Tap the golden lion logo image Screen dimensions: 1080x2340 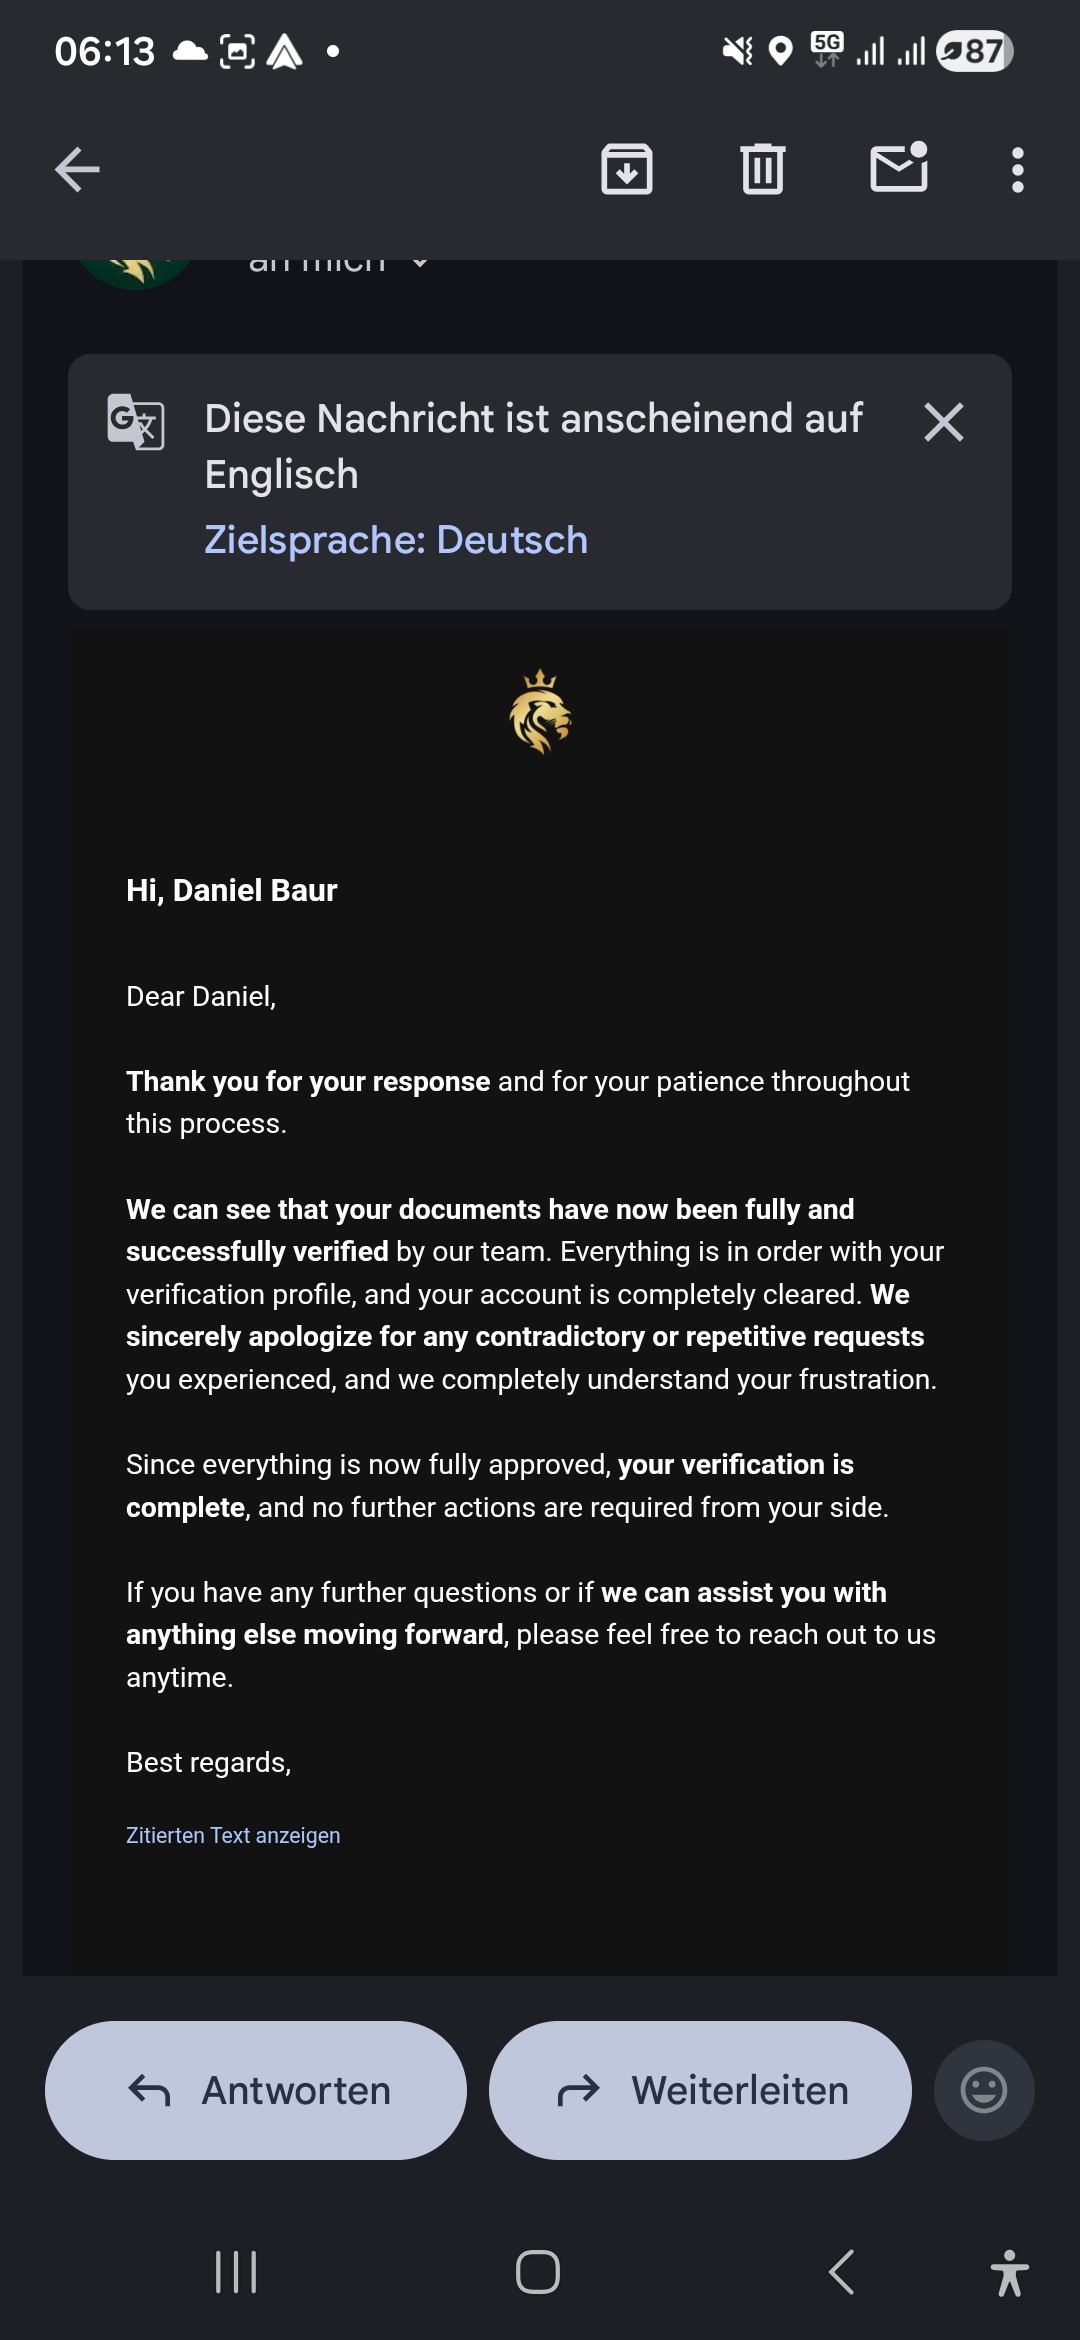click(x=540, y=712)
